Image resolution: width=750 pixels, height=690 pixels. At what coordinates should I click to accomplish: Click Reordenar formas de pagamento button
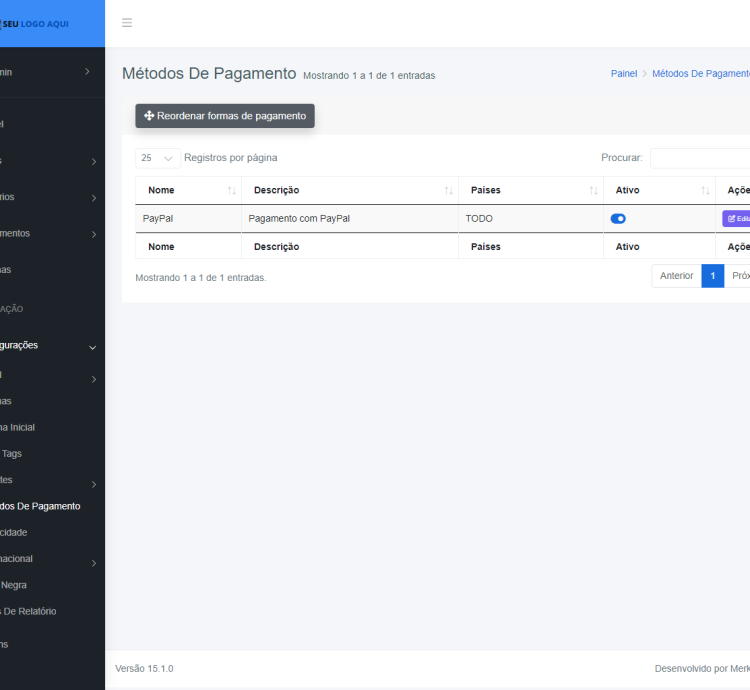coord(225,116)
